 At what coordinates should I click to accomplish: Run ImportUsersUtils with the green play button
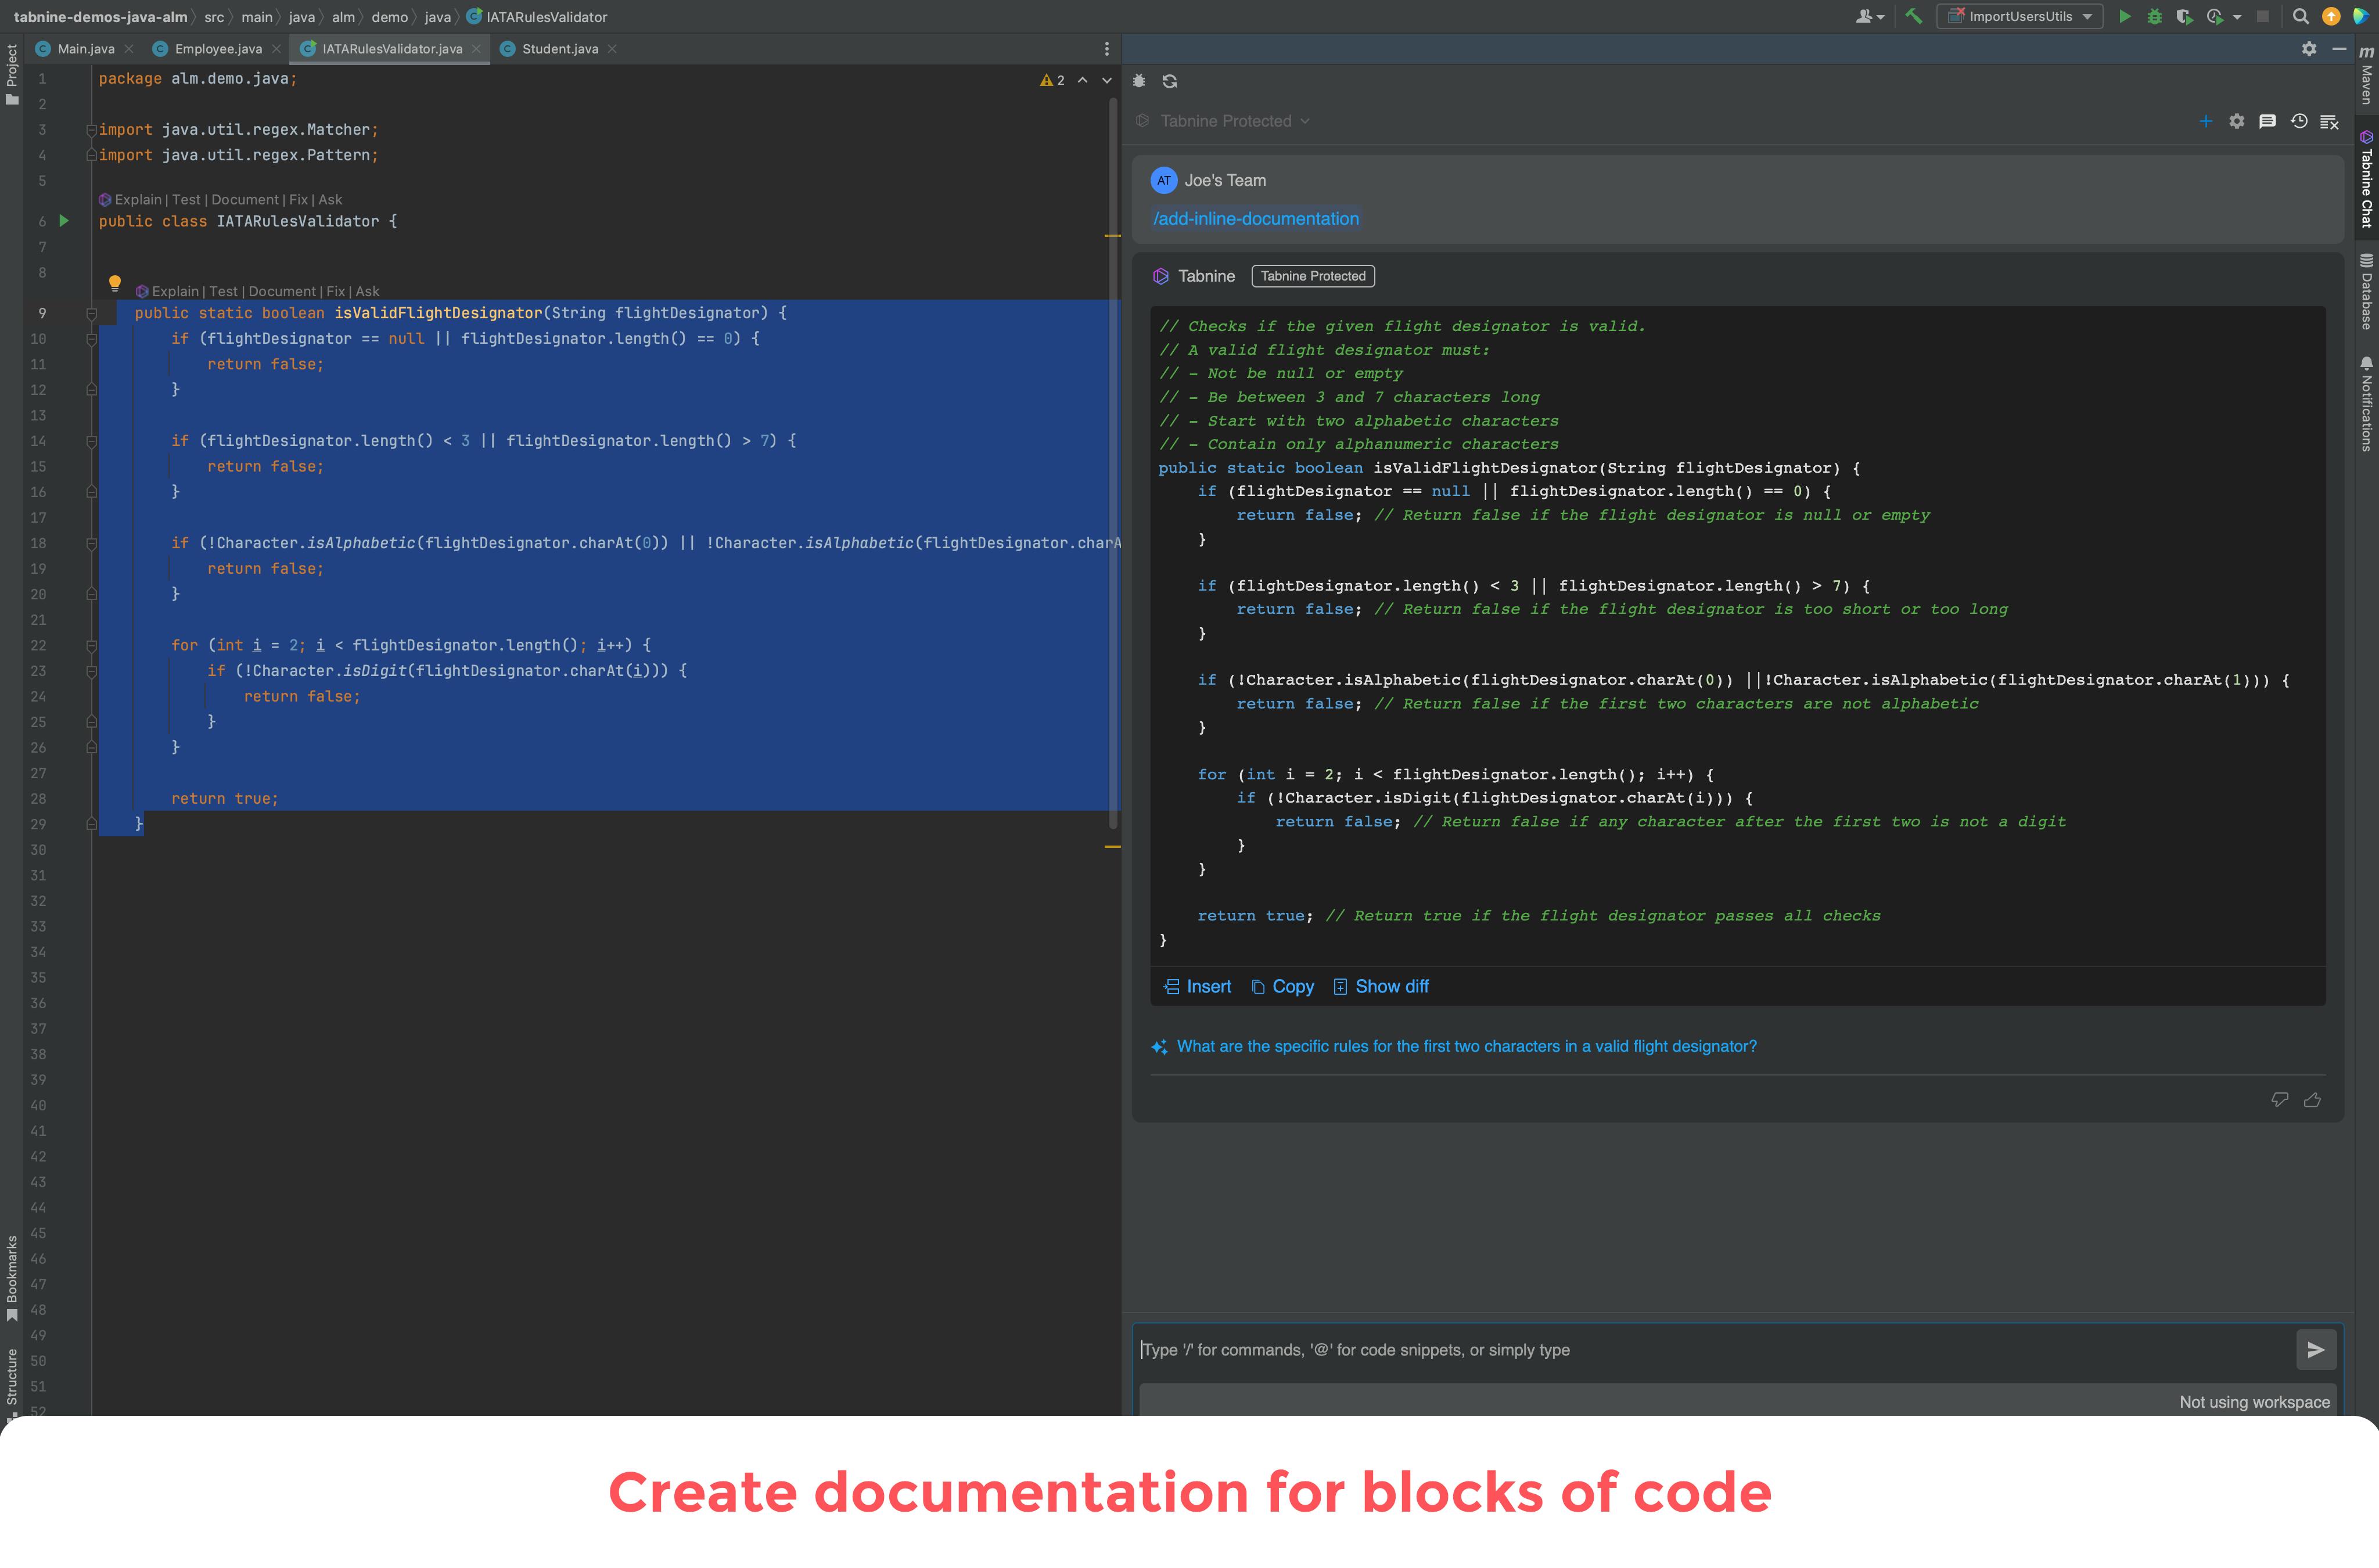pyautogui.click(x=2125, y=16)
